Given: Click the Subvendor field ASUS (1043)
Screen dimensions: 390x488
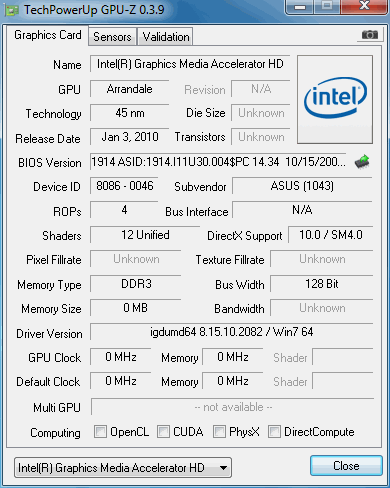Looking at the screenshot, I should coord(302,186).
